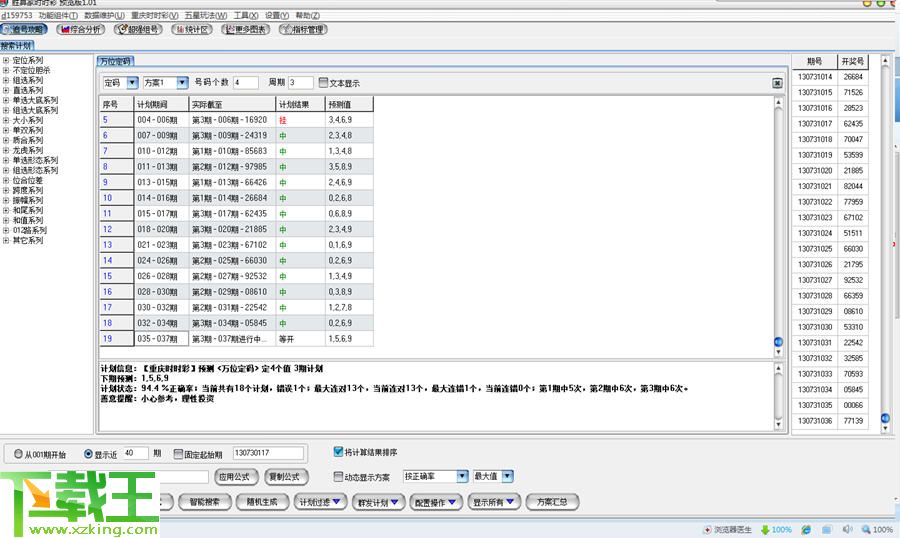The height and width of the screenshot is (538, 900).
Task: Click the 浏览器医生 status bar item
Action: (x=727, y=529)
